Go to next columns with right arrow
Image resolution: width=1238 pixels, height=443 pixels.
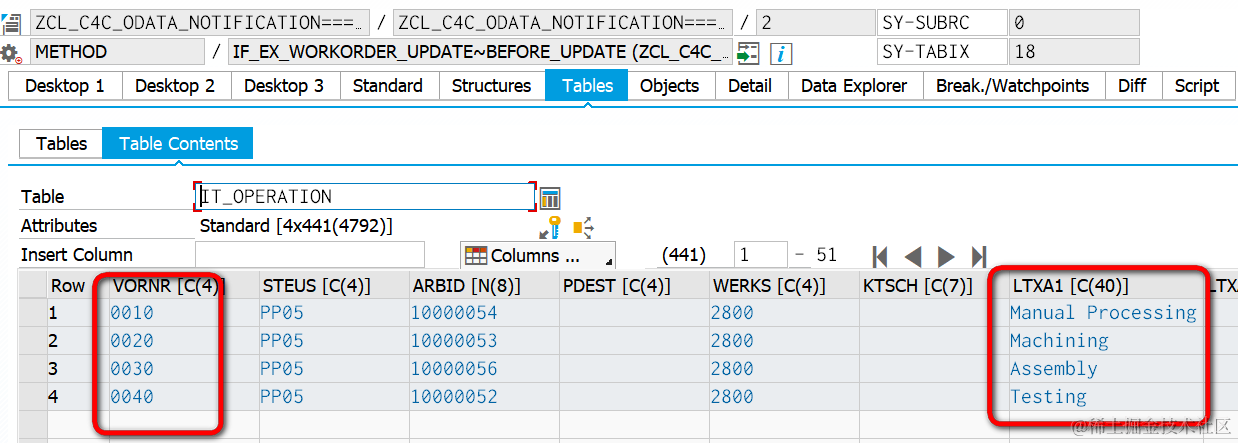click(946, 256)
